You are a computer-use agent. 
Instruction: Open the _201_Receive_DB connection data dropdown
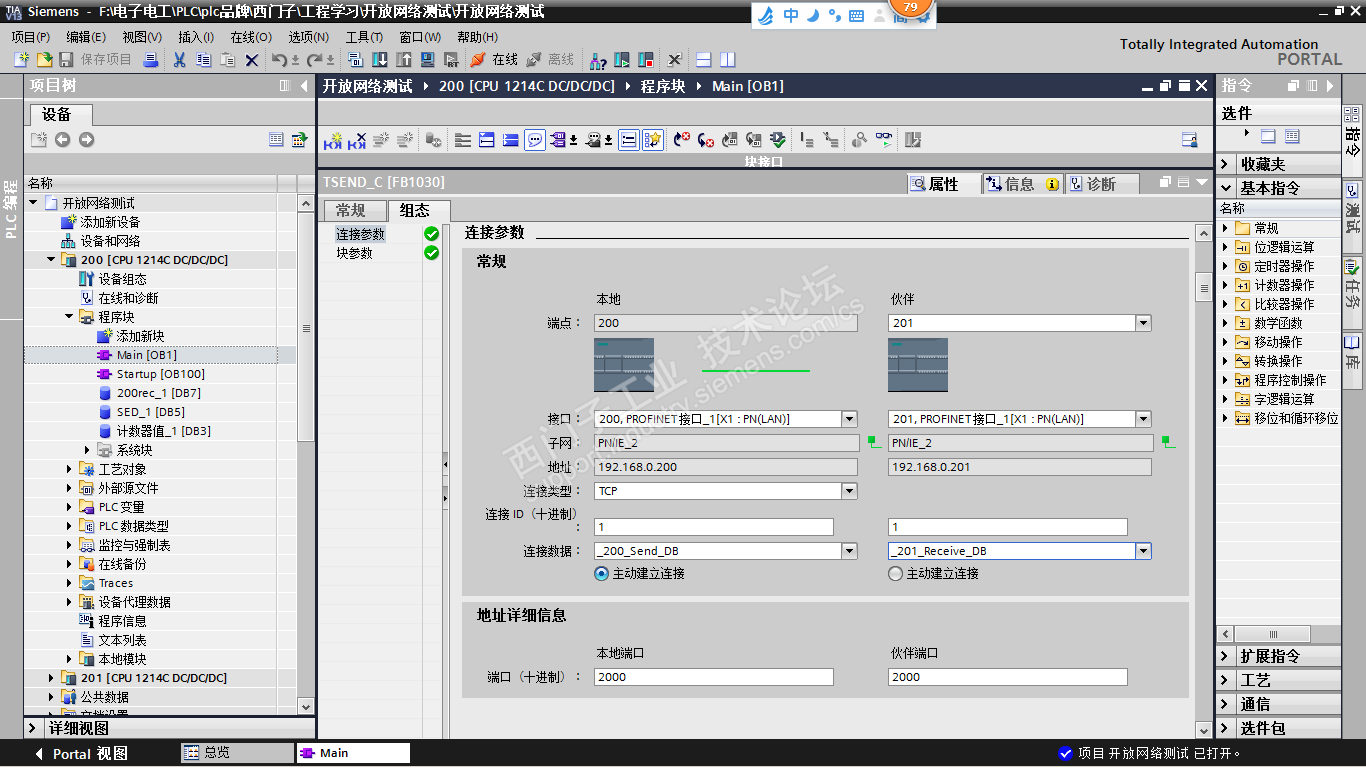1143,551
